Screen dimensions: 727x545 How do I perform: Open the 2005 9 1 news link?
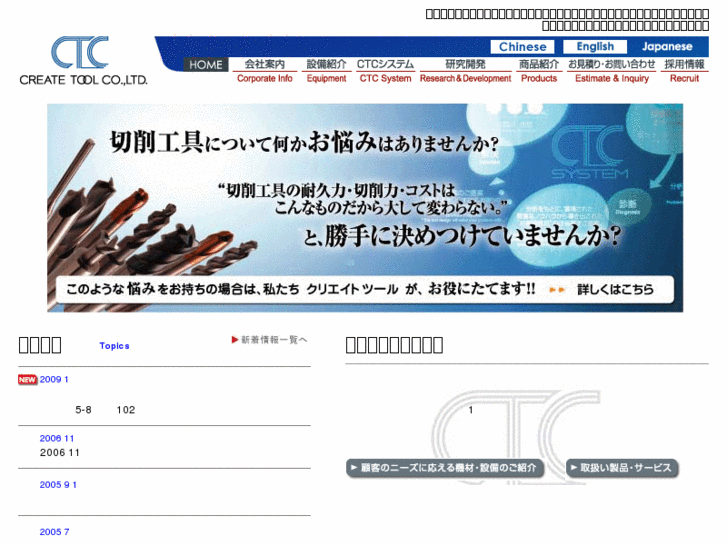[58, 485]
